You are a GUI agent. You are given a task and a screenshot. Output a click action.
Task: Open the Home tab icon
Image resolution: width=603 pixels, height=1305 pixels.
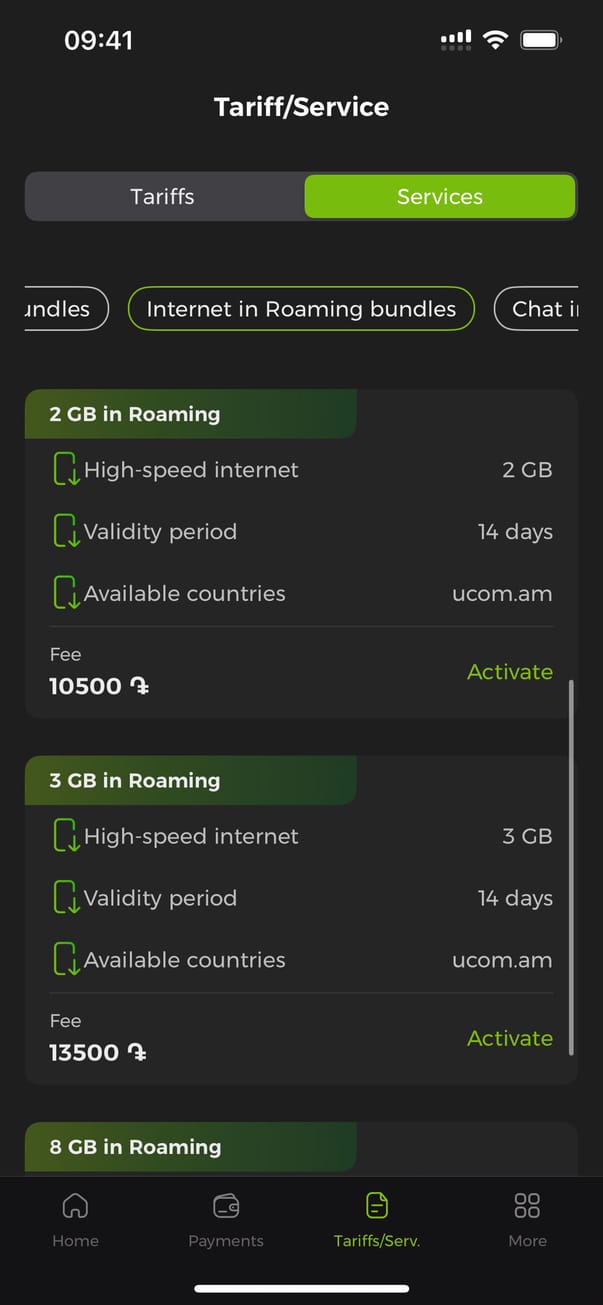(x=75, y=1205)
